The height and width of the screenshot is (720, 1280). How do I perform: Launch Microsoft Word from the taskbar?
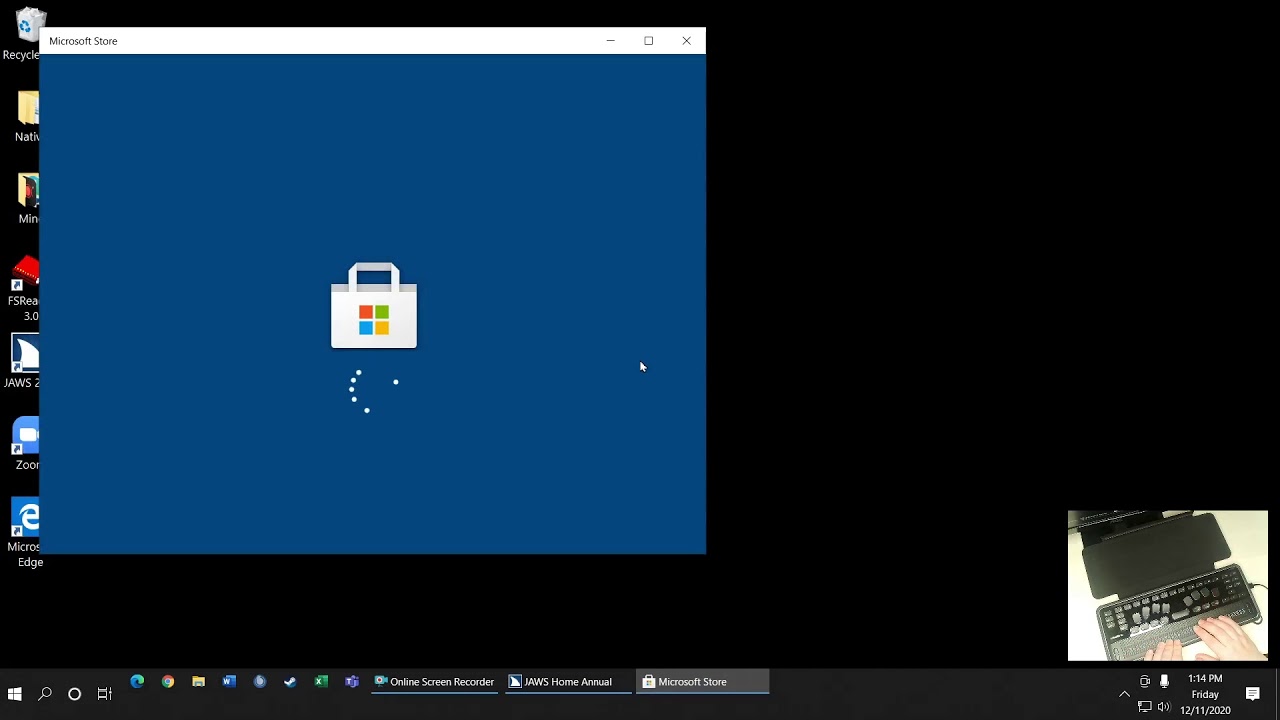[x=229, y=682]
